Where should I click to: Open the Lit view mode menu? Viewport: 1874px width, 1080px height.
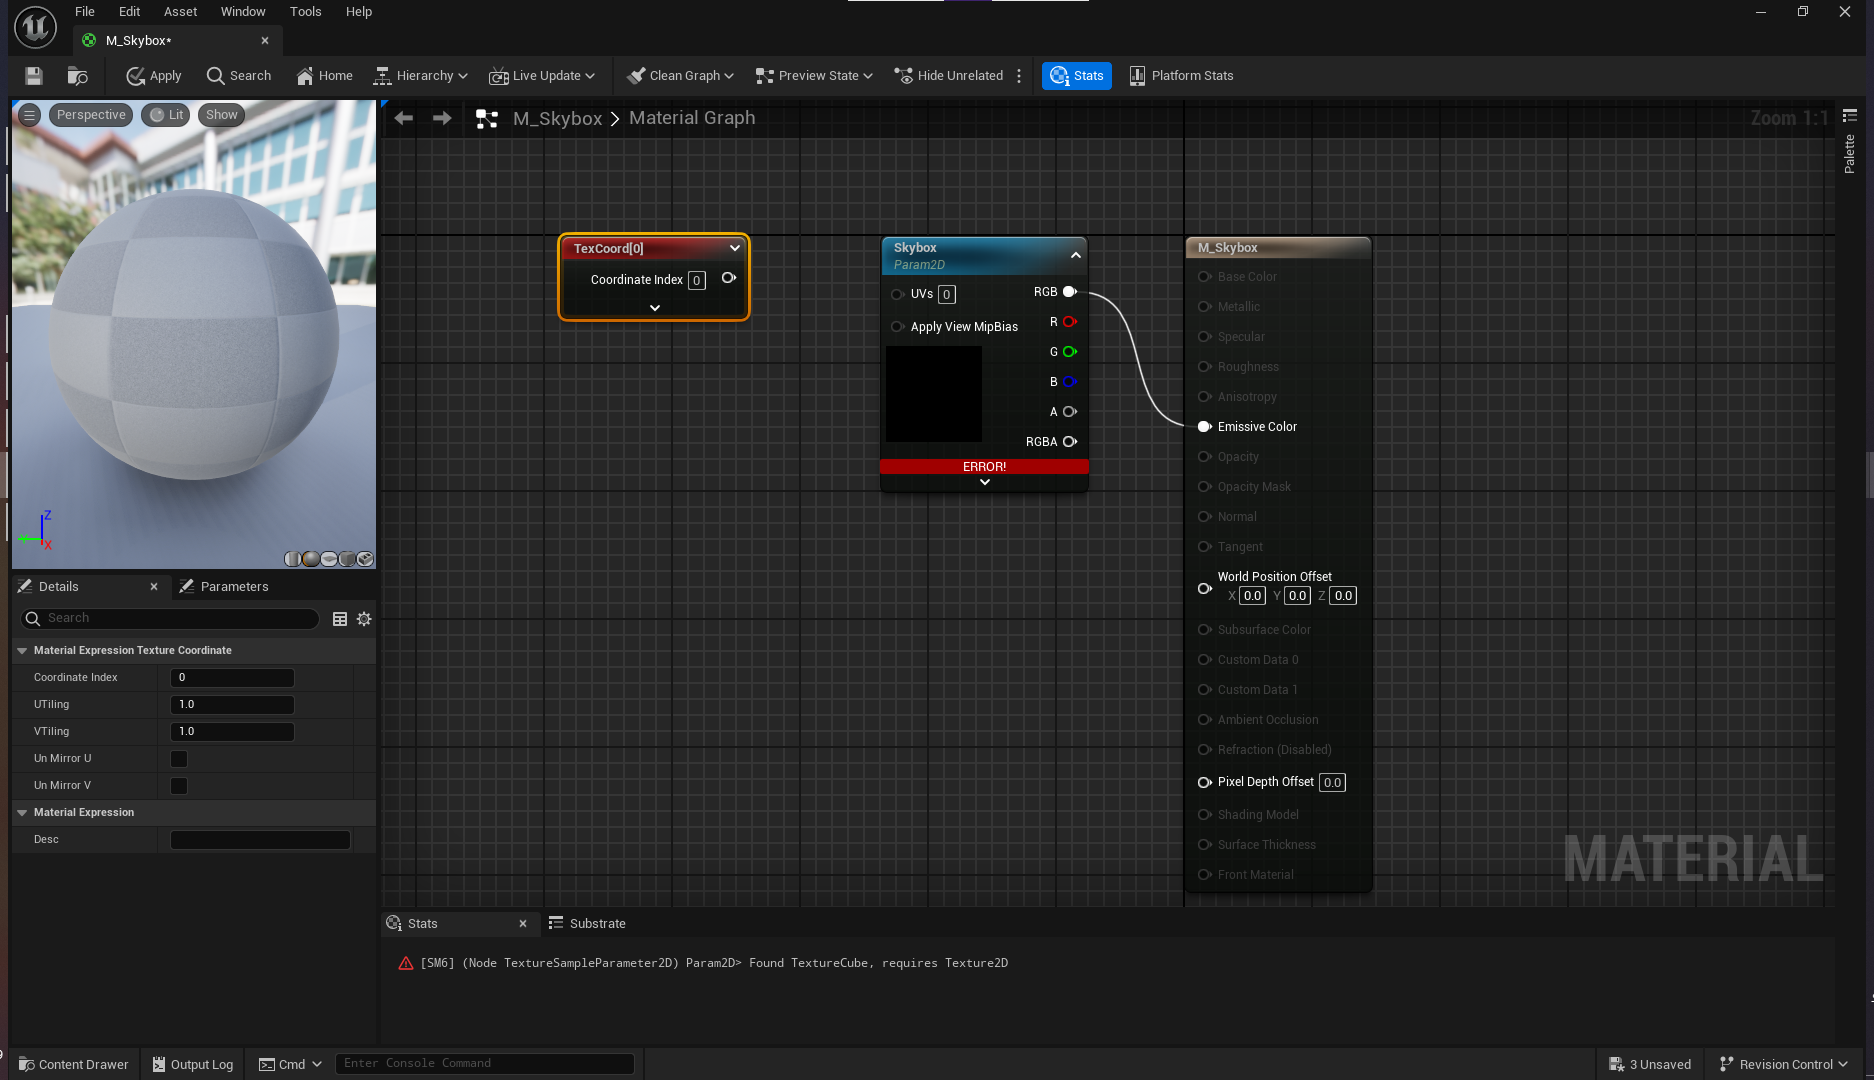166,115
